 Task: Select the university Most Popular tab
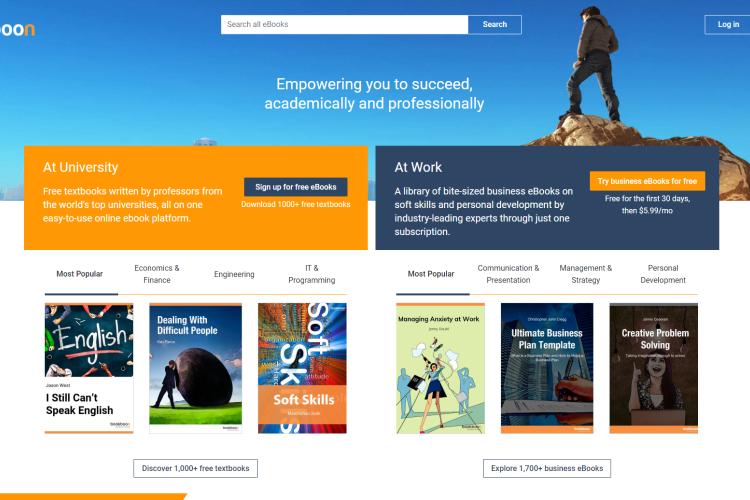pos(79,274)
